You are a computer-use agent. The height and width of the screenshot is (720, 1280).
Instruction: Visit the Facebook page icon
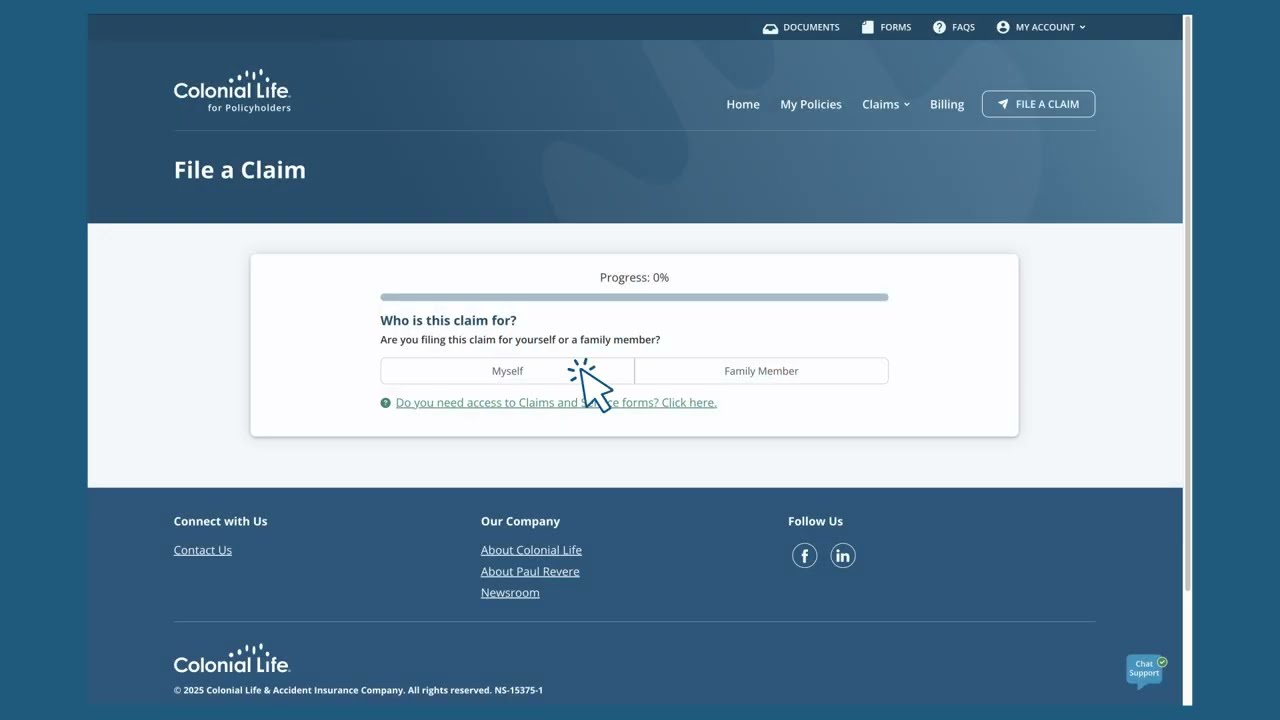[805, 556]
